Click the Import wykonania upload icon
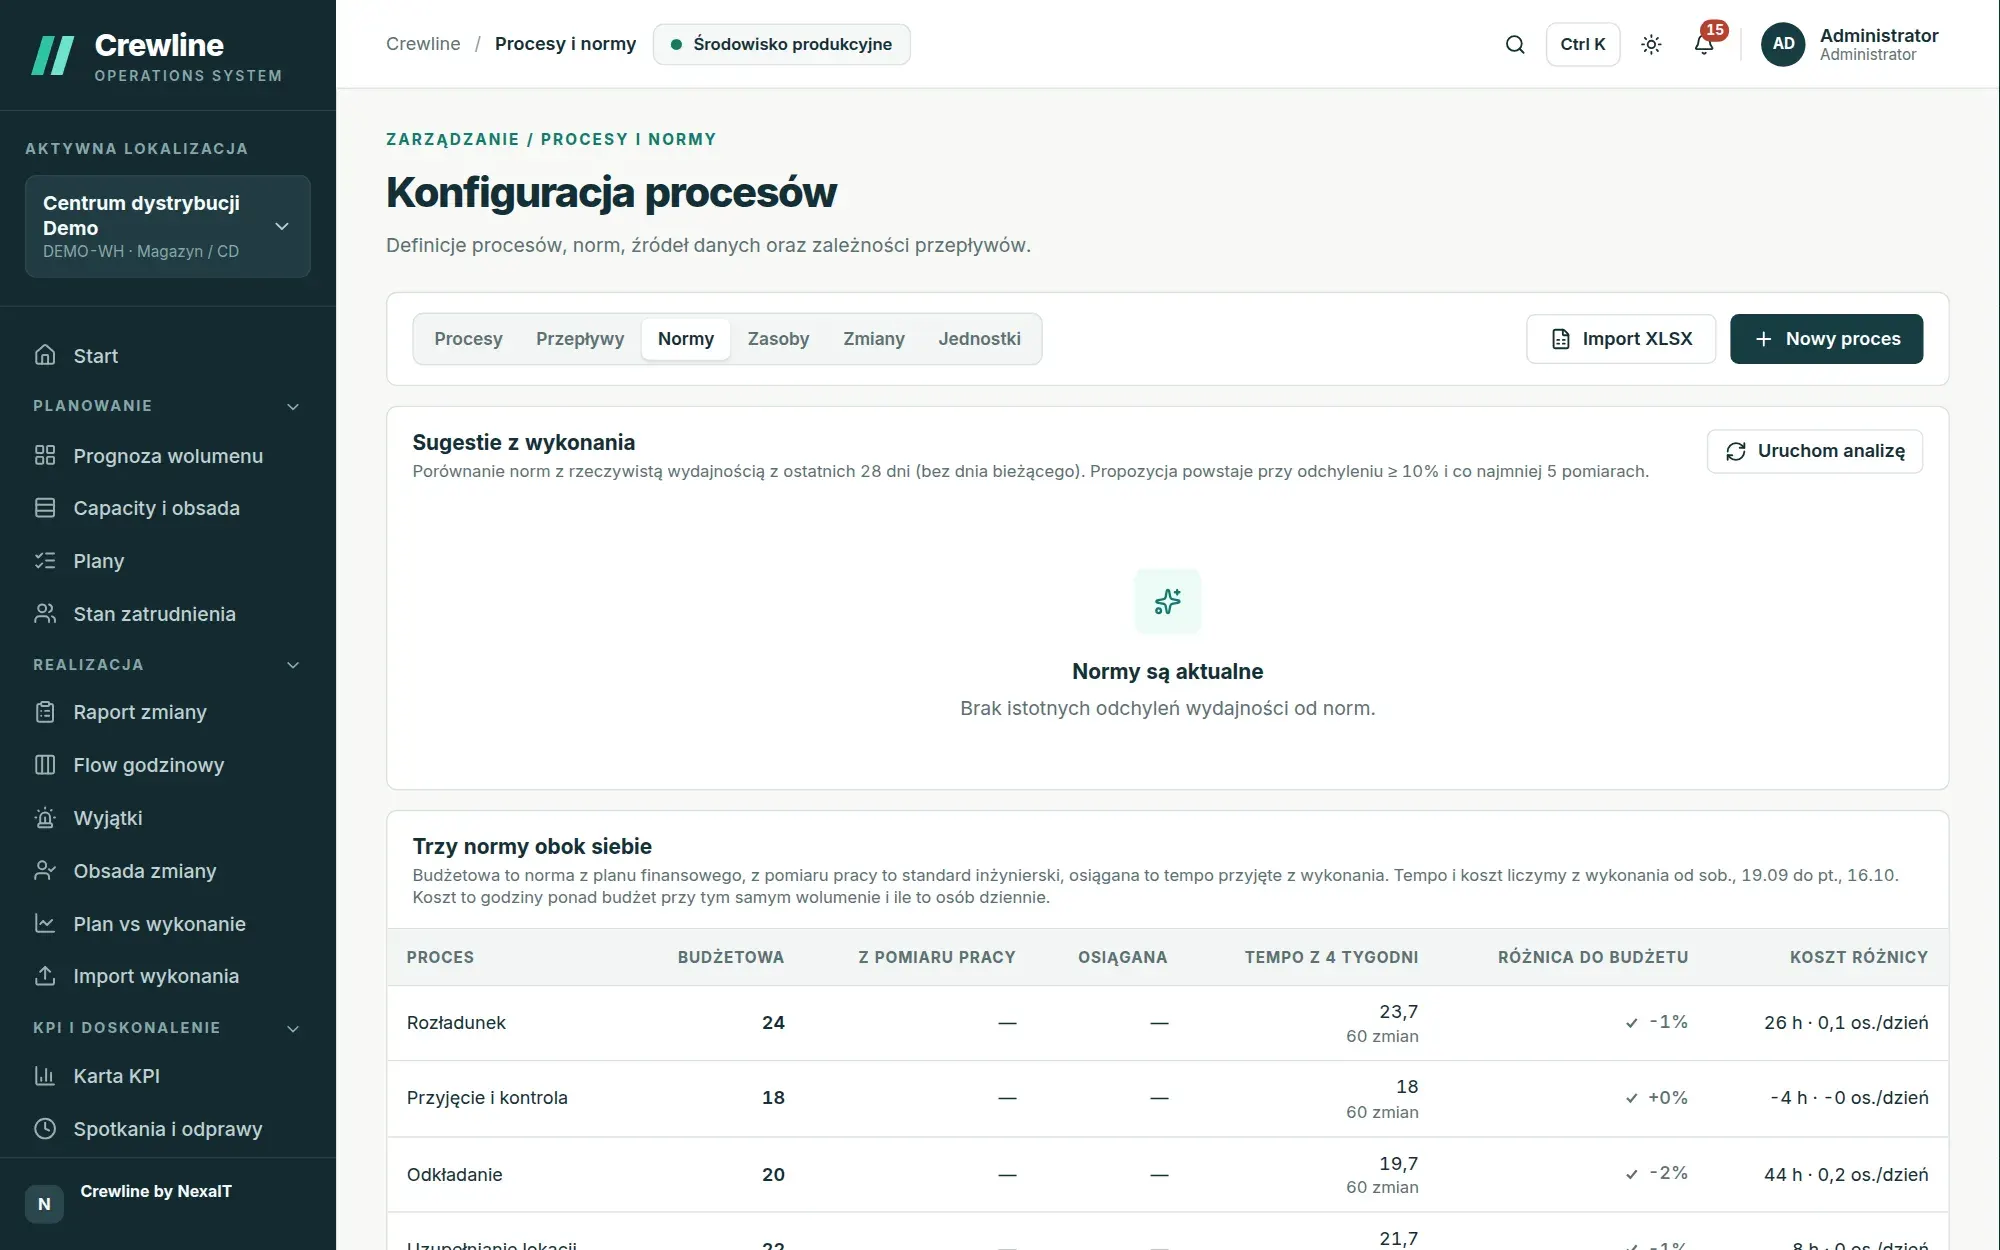This screenshot has height=1250, width=2000. 45,975
